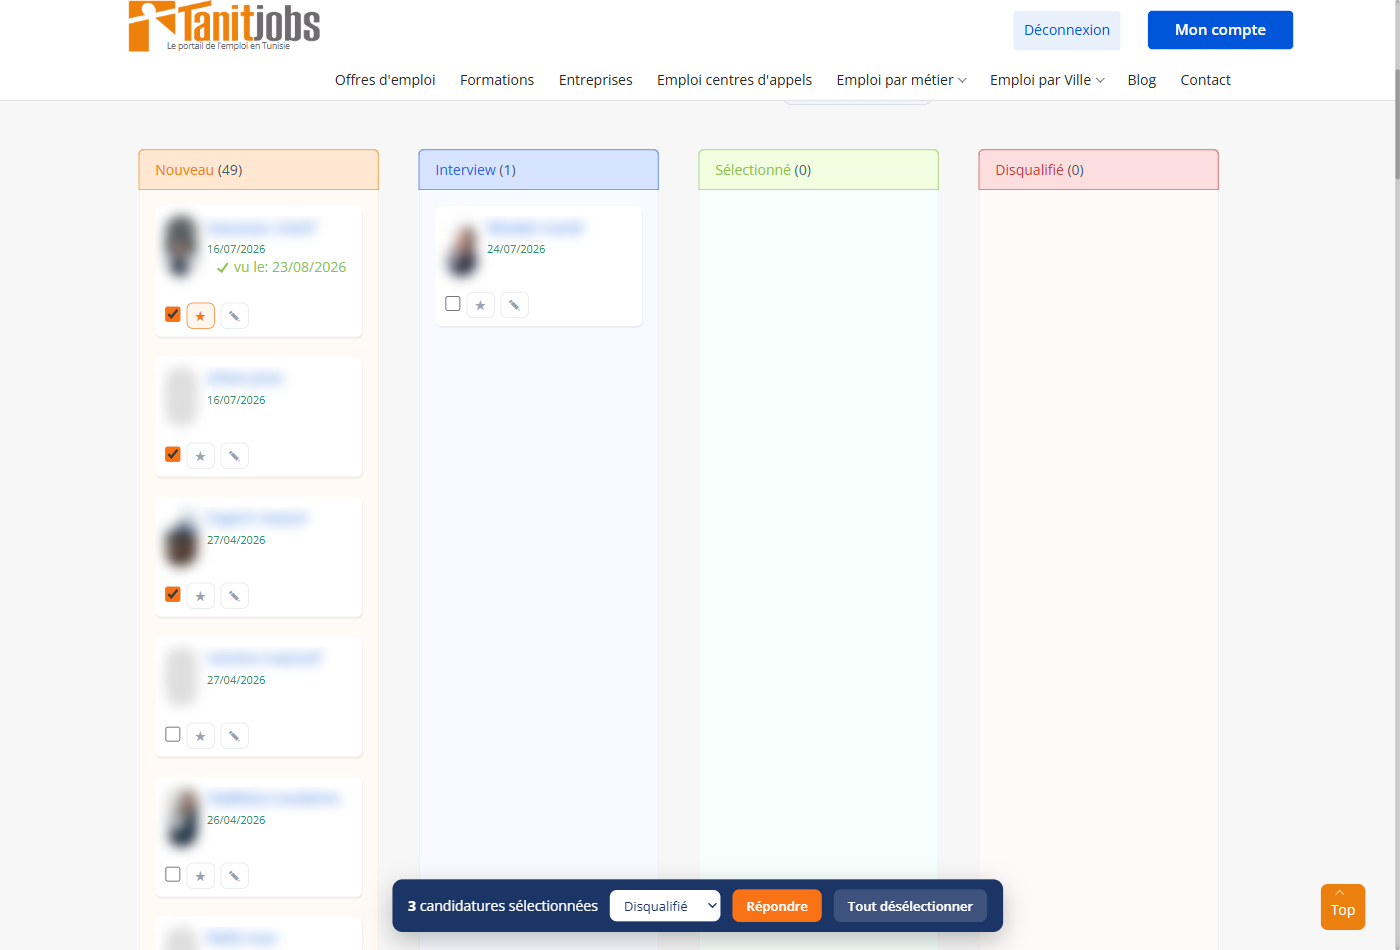The image size is (1400, 950).
Task: Uncheck the candidate viewed on 23/08/2026
Action: [x=173, y=314]
